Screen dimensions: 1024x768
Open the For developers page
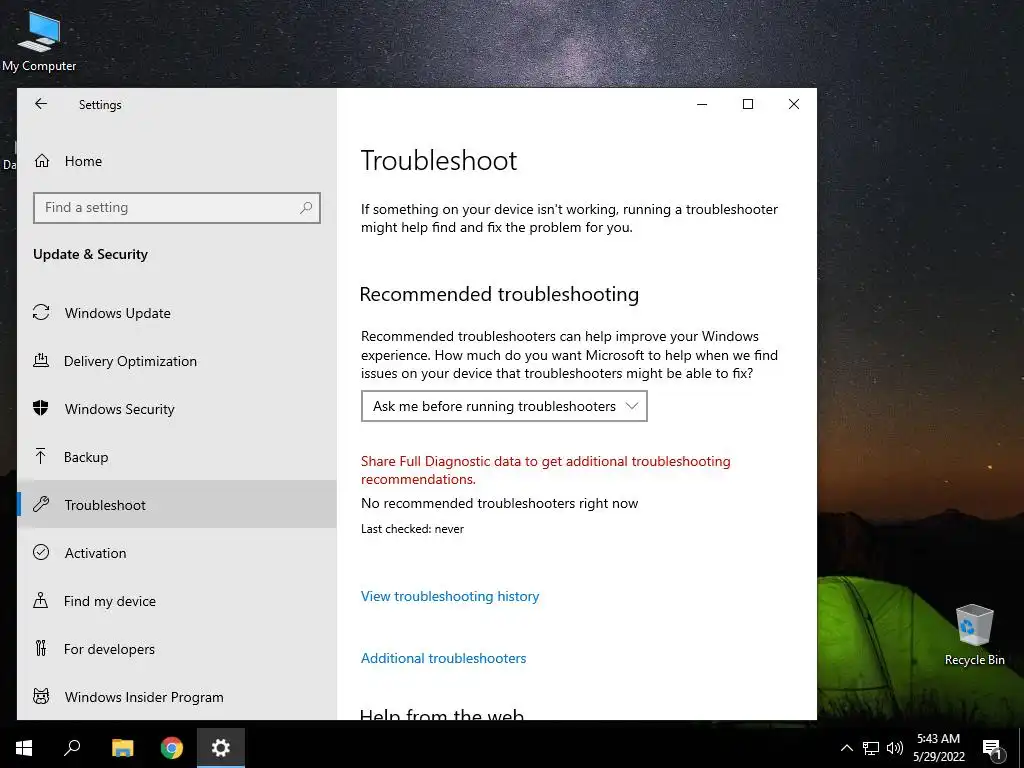click(177, 648)
